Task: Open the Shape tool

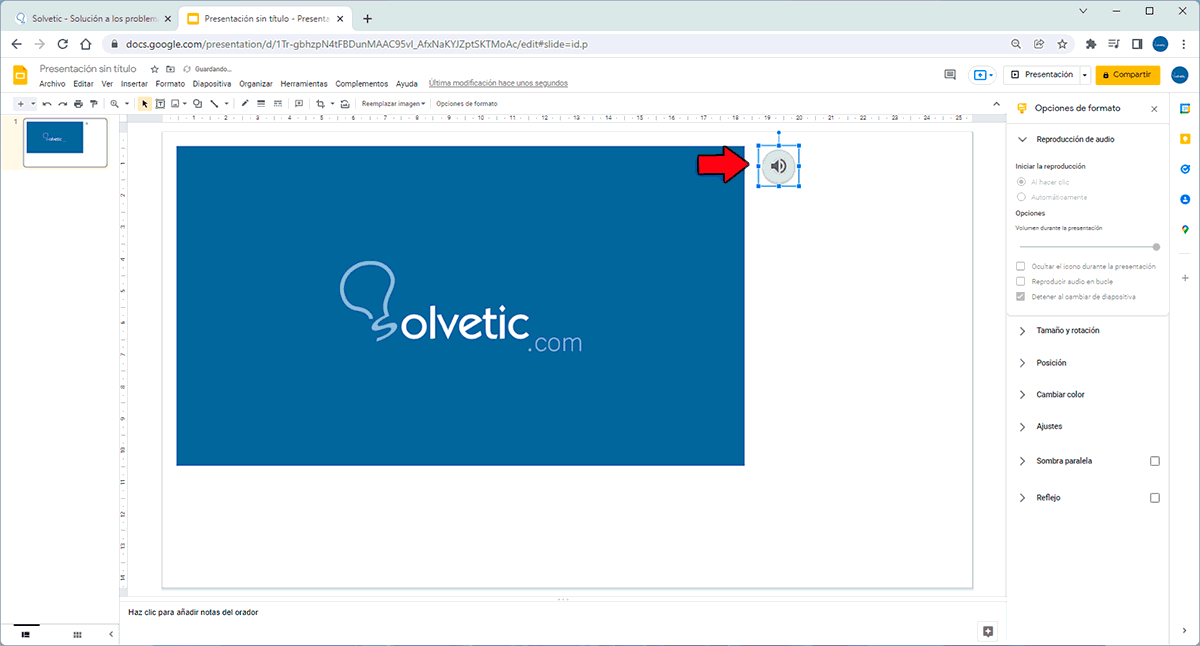Action: click(198, 104)
